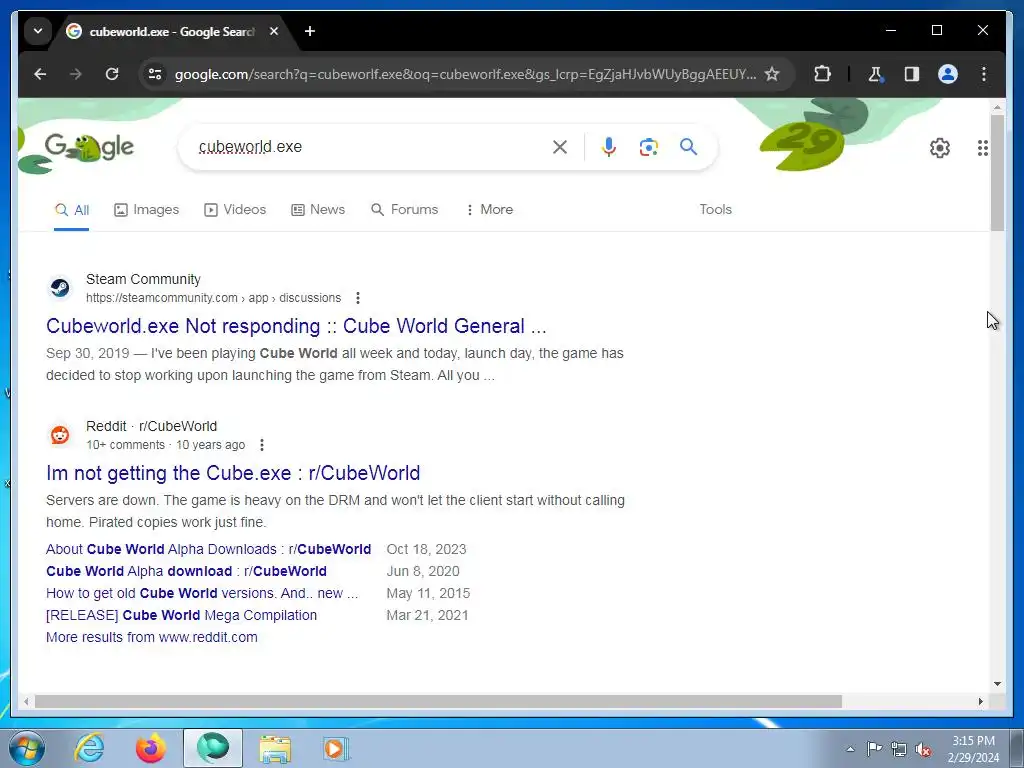Click the Reddit favicon icon
The width and height of the screenshot is (1024, 768).
coord(60,434)
